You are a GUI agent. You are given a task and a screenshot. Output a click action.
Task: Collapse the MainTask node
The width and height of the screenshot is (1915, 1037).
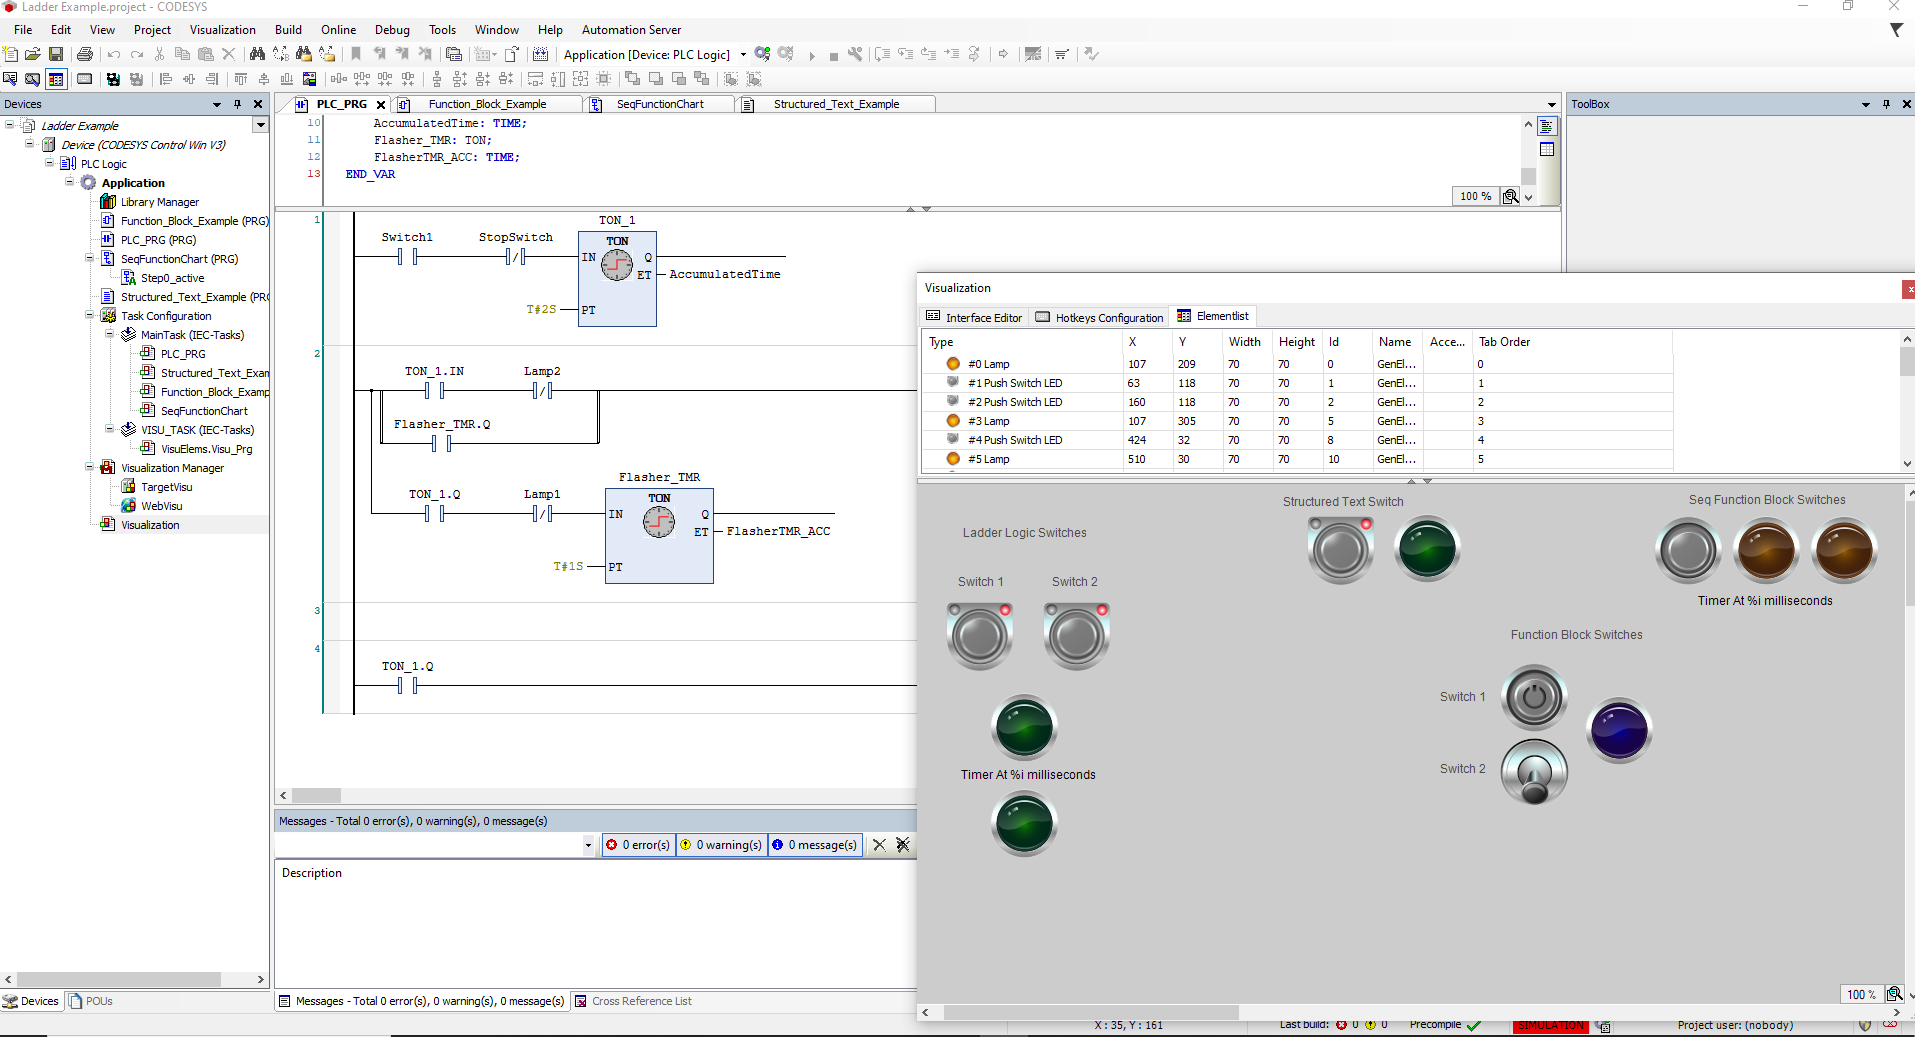click(x=110, y=334)
